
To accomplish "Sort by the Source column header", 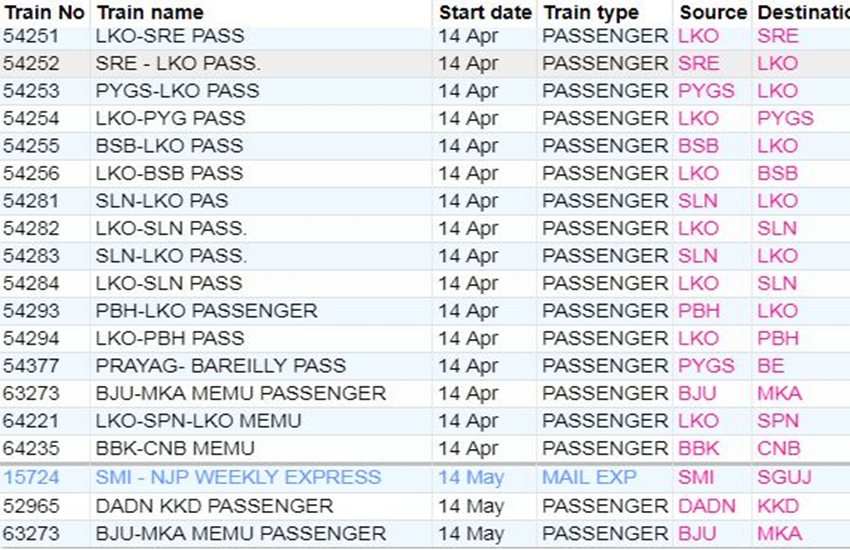I will click(713, 13).
